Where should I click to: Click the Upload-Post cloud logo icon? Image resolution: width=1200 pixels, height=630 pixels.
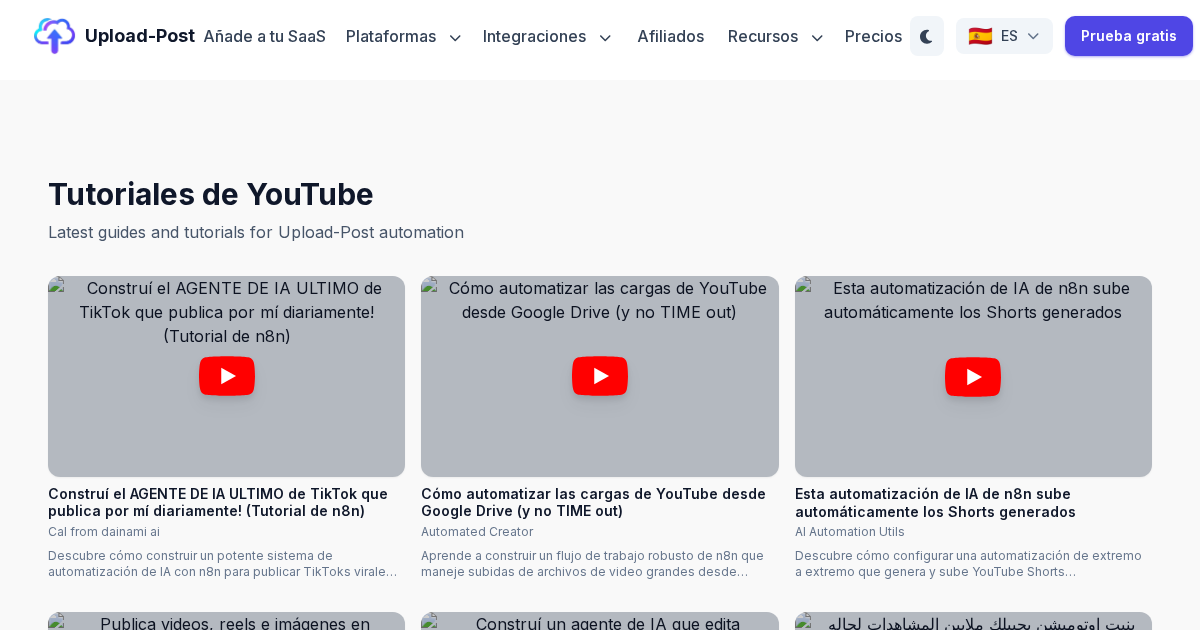(54, 36)
